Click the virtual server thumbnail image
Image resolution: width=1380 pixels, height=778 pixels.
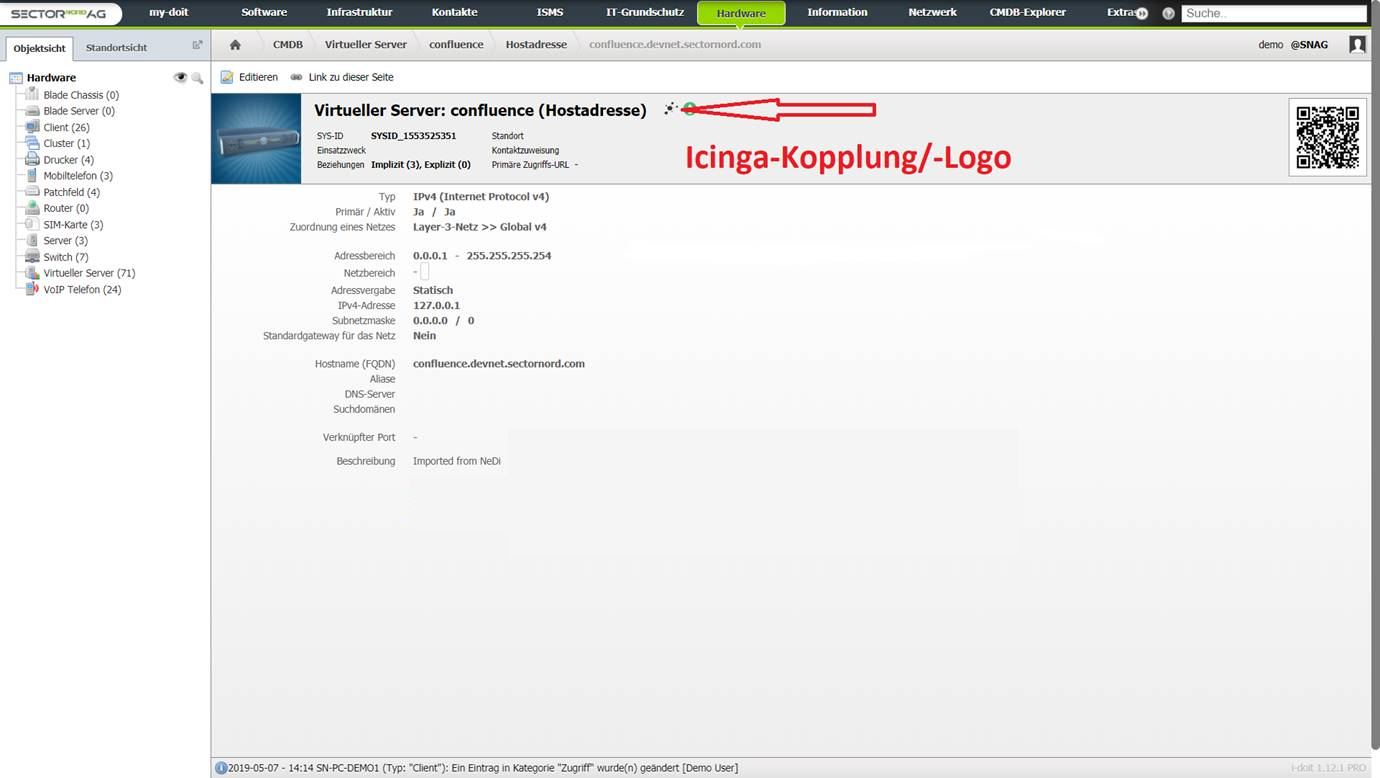pyautogui.click(x=256, y=138)
